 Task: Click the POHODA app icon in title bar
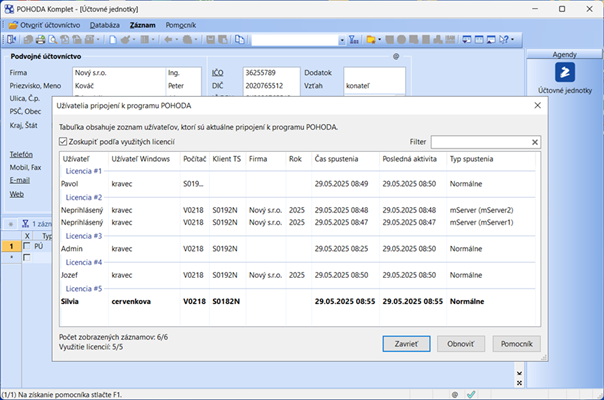9,9
